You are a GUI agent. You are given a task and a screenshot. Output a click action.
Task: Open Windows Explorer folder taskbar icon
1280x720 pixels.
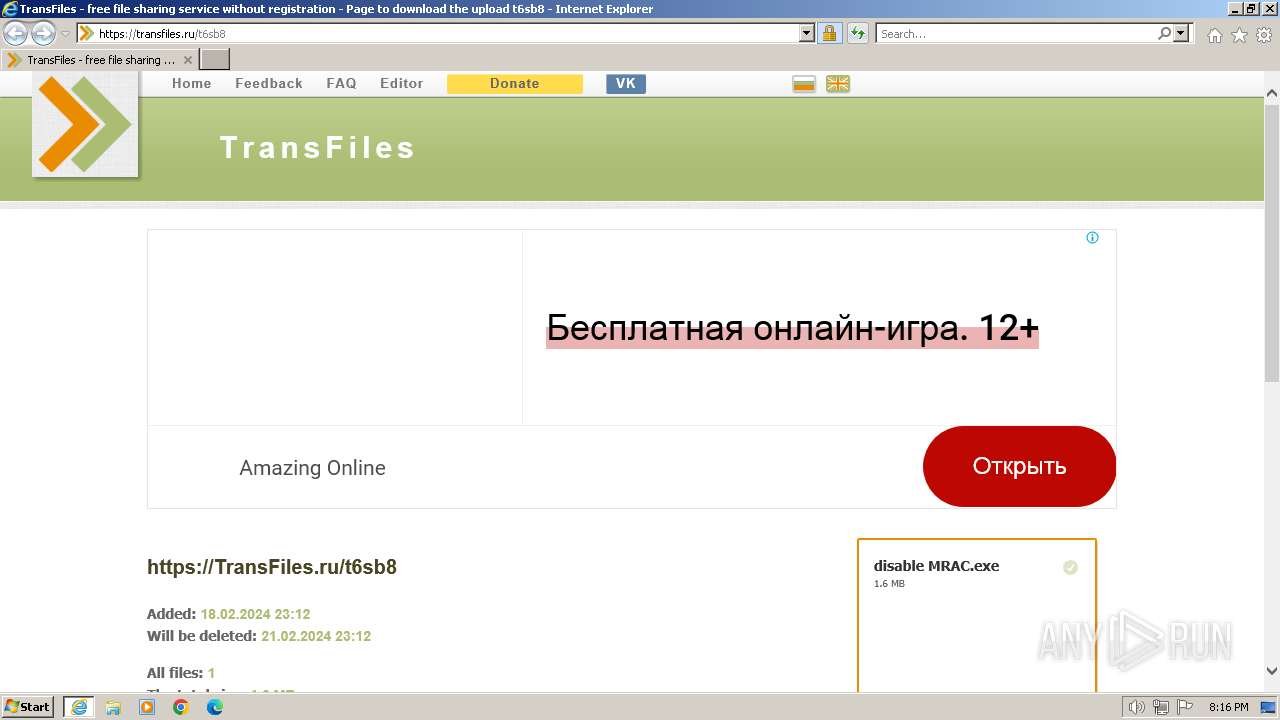[113, 707]
